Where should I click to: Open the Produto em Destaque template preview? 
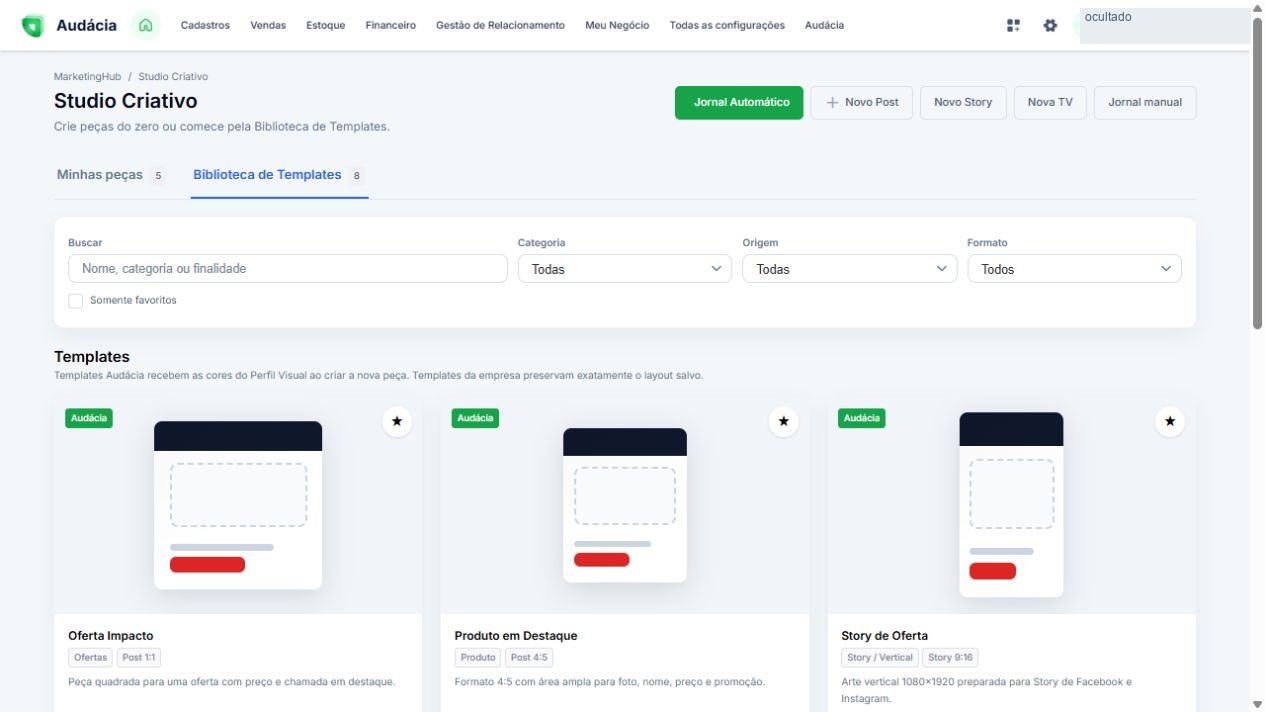625,505
